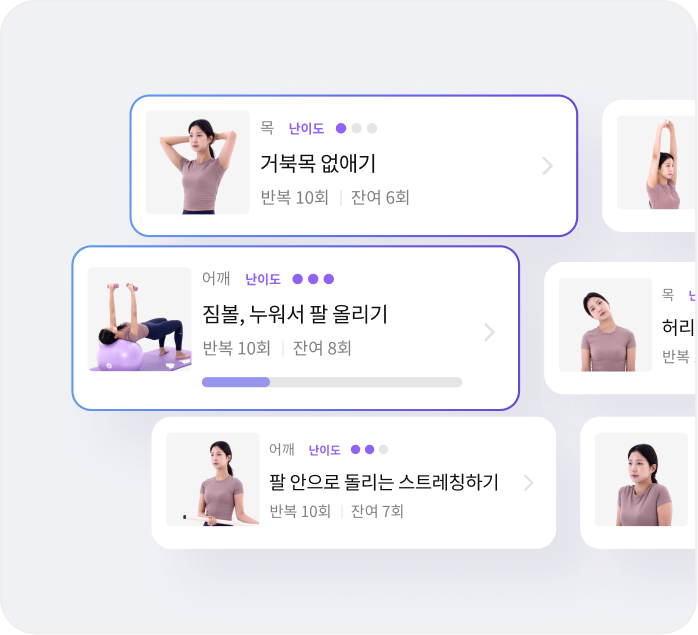698x635 pixels.
Task: Select the 팔 안으로 돌리는 스트레칭하기 title
Action: pyautogui.click(x=384, y=482)
